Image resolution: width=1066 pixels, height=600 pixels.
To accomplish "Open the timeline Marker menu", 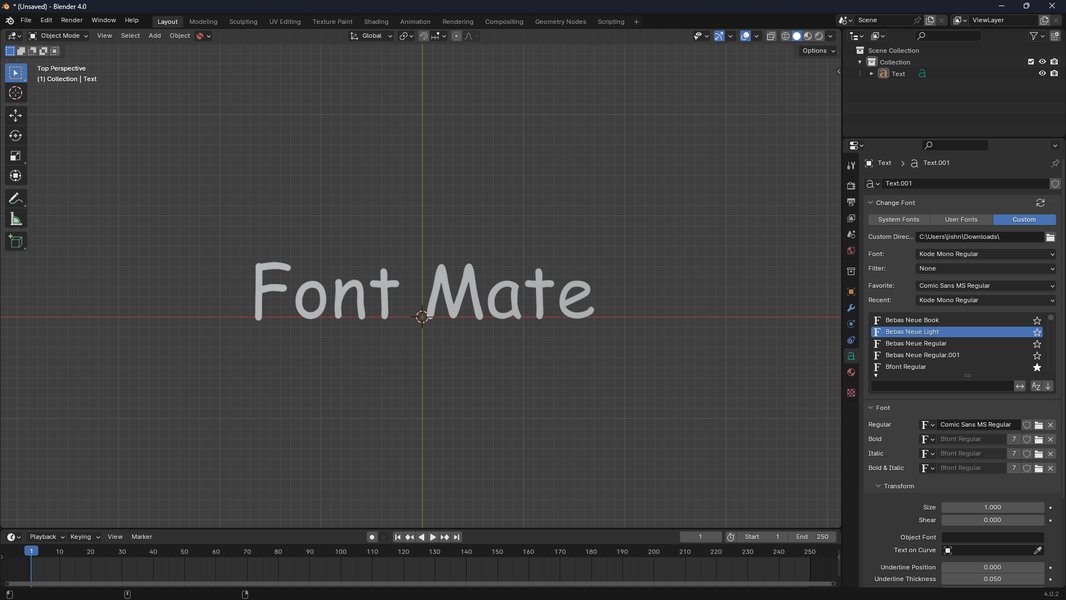I will click(x=141, y=537).
